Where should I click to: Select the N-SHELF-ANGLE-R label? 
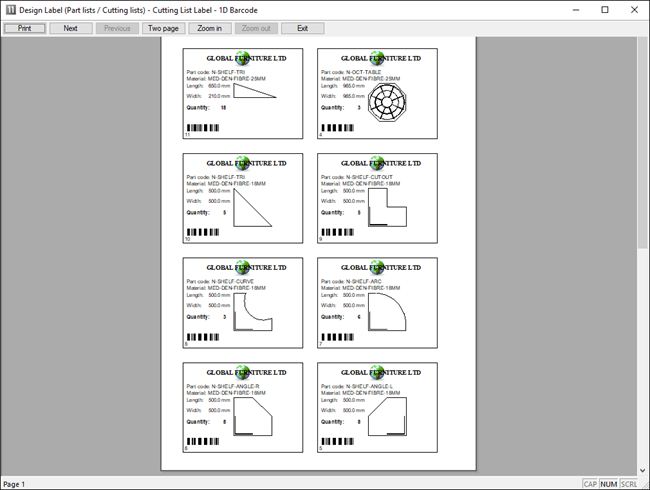243,408
